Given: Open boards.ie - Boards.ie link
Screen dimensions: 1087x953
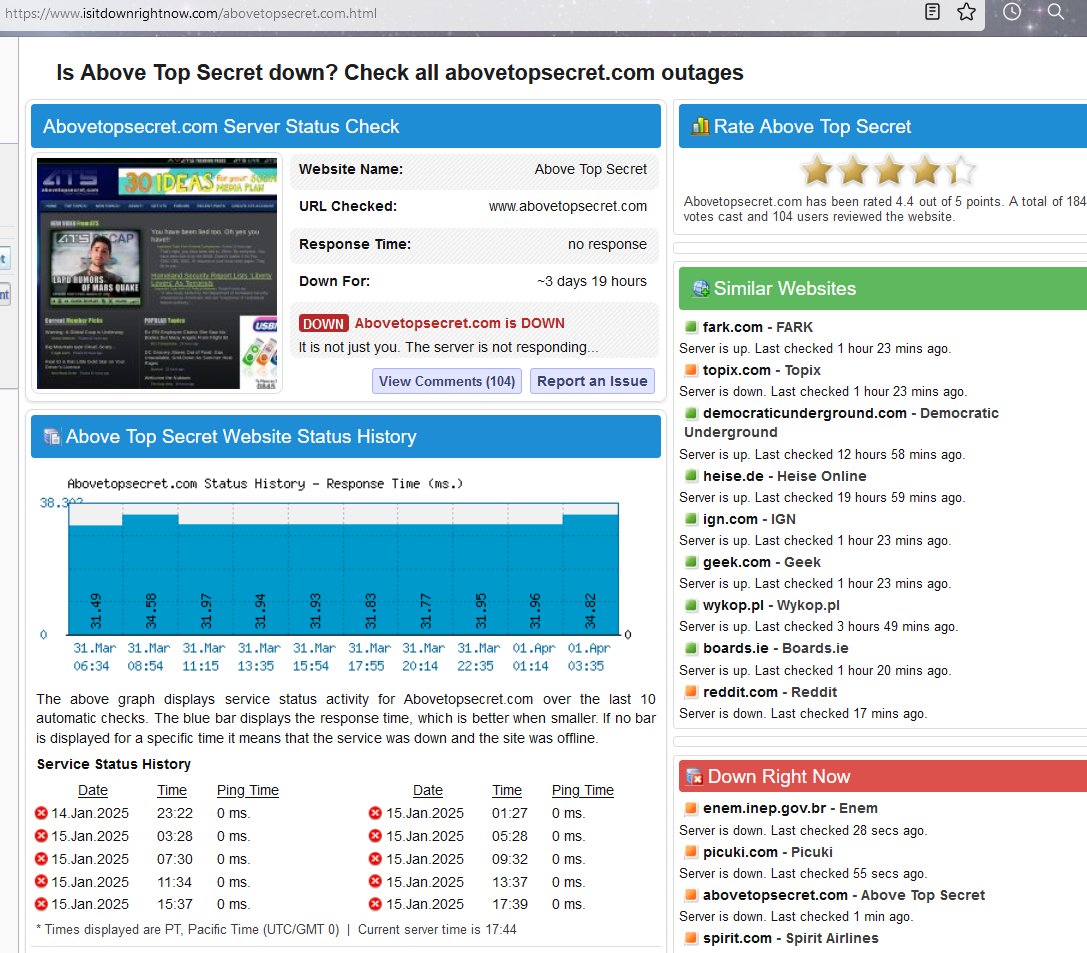Looking at the screenshot, I should tap(776, 648).
